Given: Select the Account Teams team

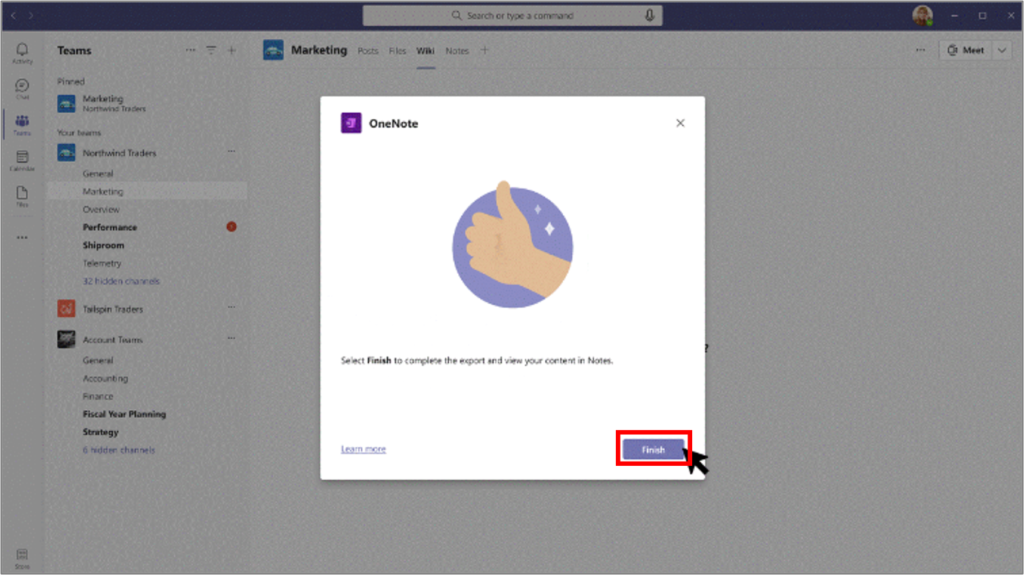Looking at the screenshot, I should [112, 340].
